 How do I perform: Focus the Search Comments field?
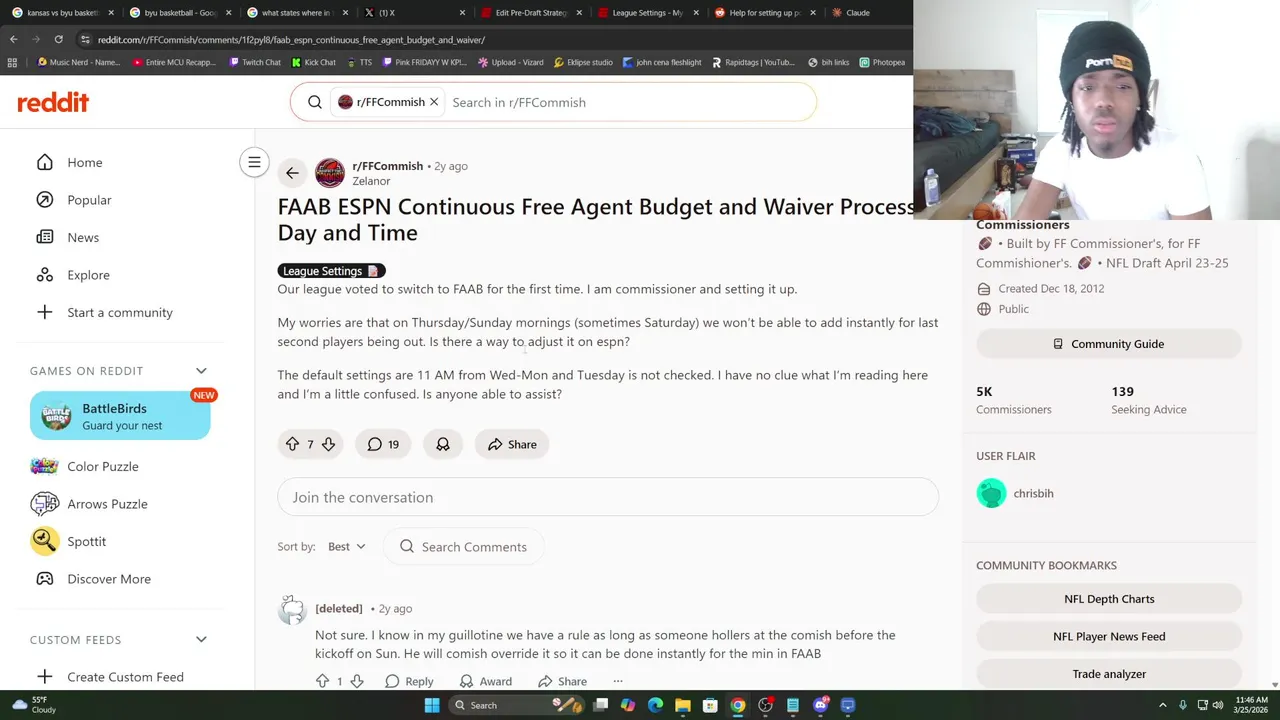(463, 547)
